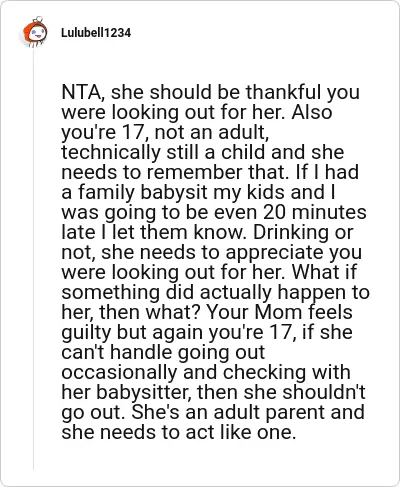Click the line "guilty but again you're 17, if she"
Image resolution: width=400 pixels, height=487 pixels.
pyautogui.click(x=207, y=332)
